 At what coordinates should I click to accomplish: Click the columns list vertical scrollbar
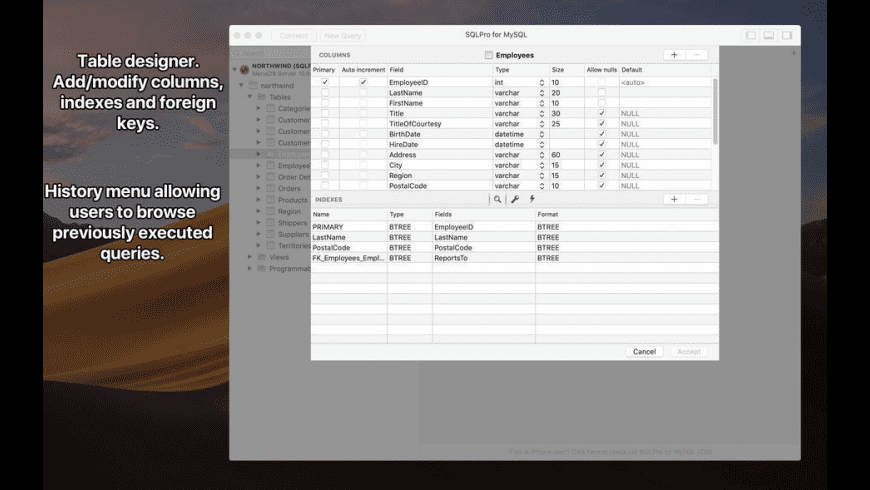coord(715,111)
